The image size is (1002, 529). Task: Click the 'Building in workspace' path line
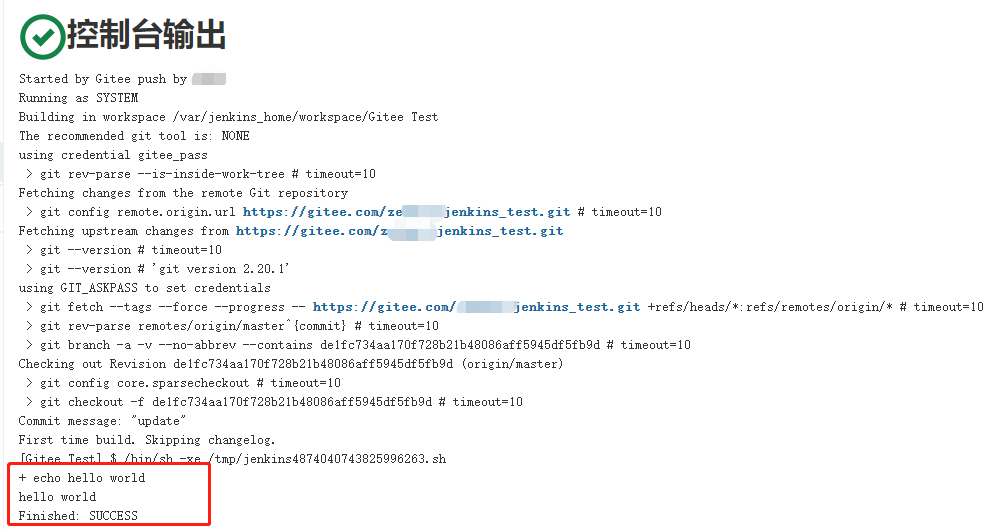tap(228, 117)
